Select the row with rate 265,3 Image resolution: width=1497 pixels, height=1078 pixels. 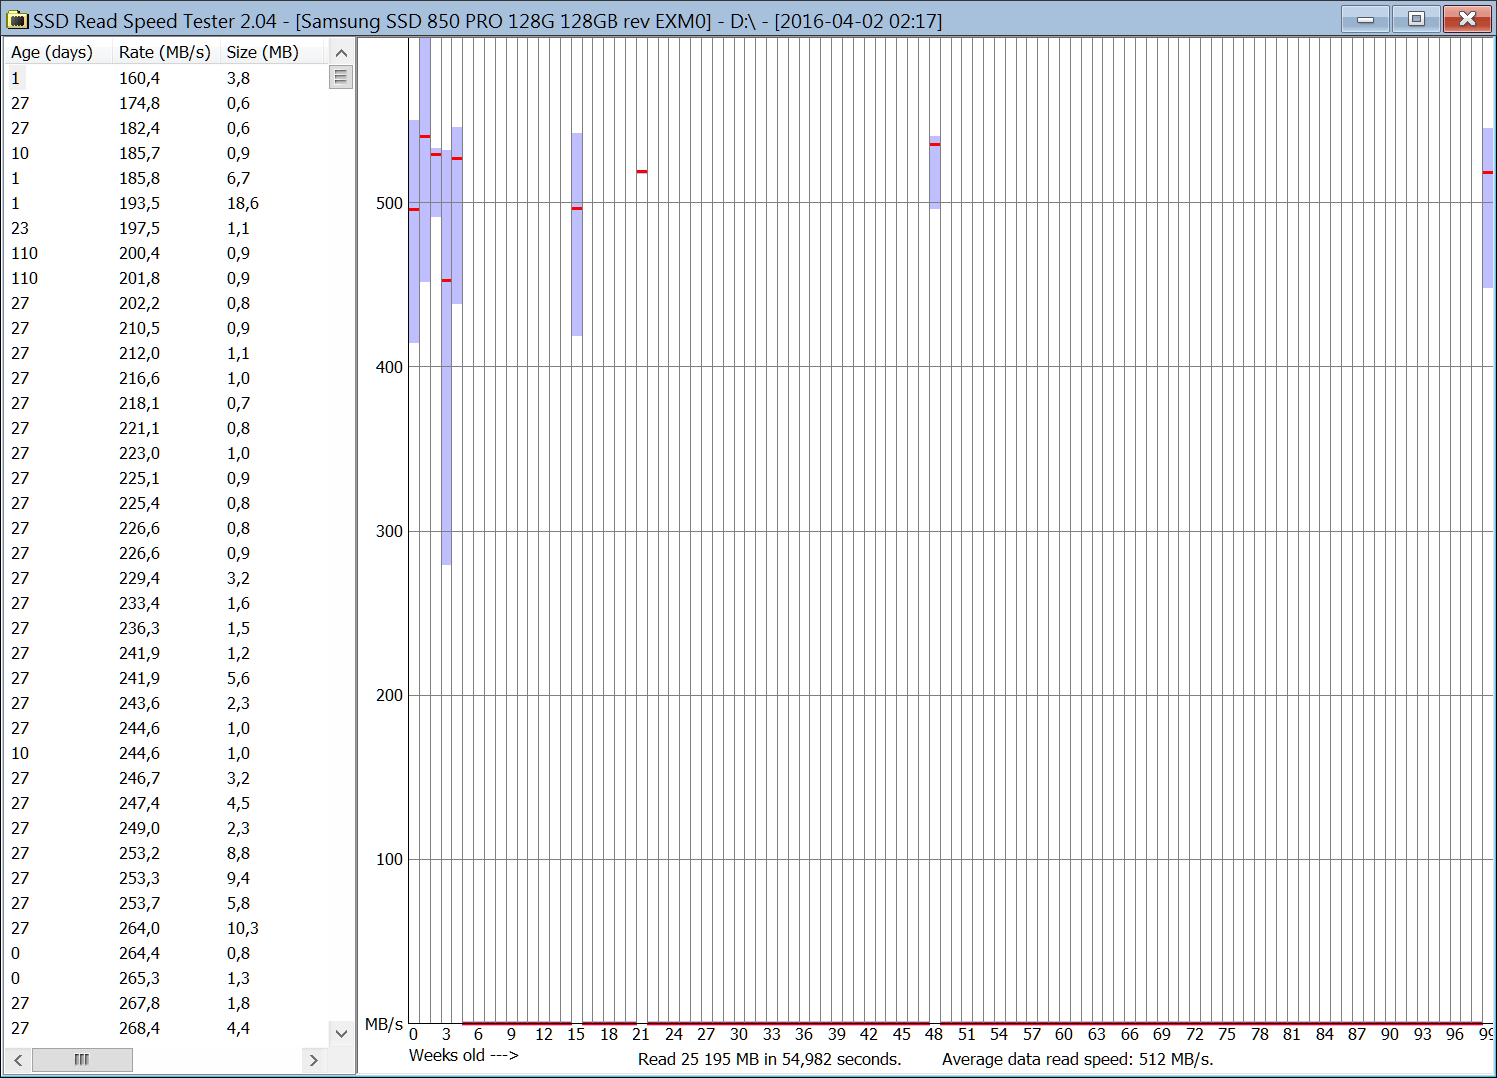tap(167, 978)
